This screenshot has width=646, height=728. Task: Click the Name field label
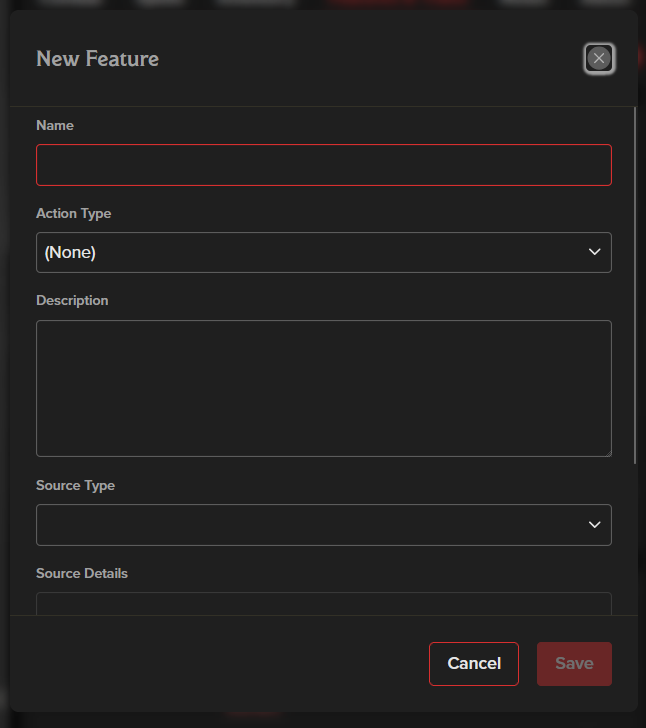(55, 125)
